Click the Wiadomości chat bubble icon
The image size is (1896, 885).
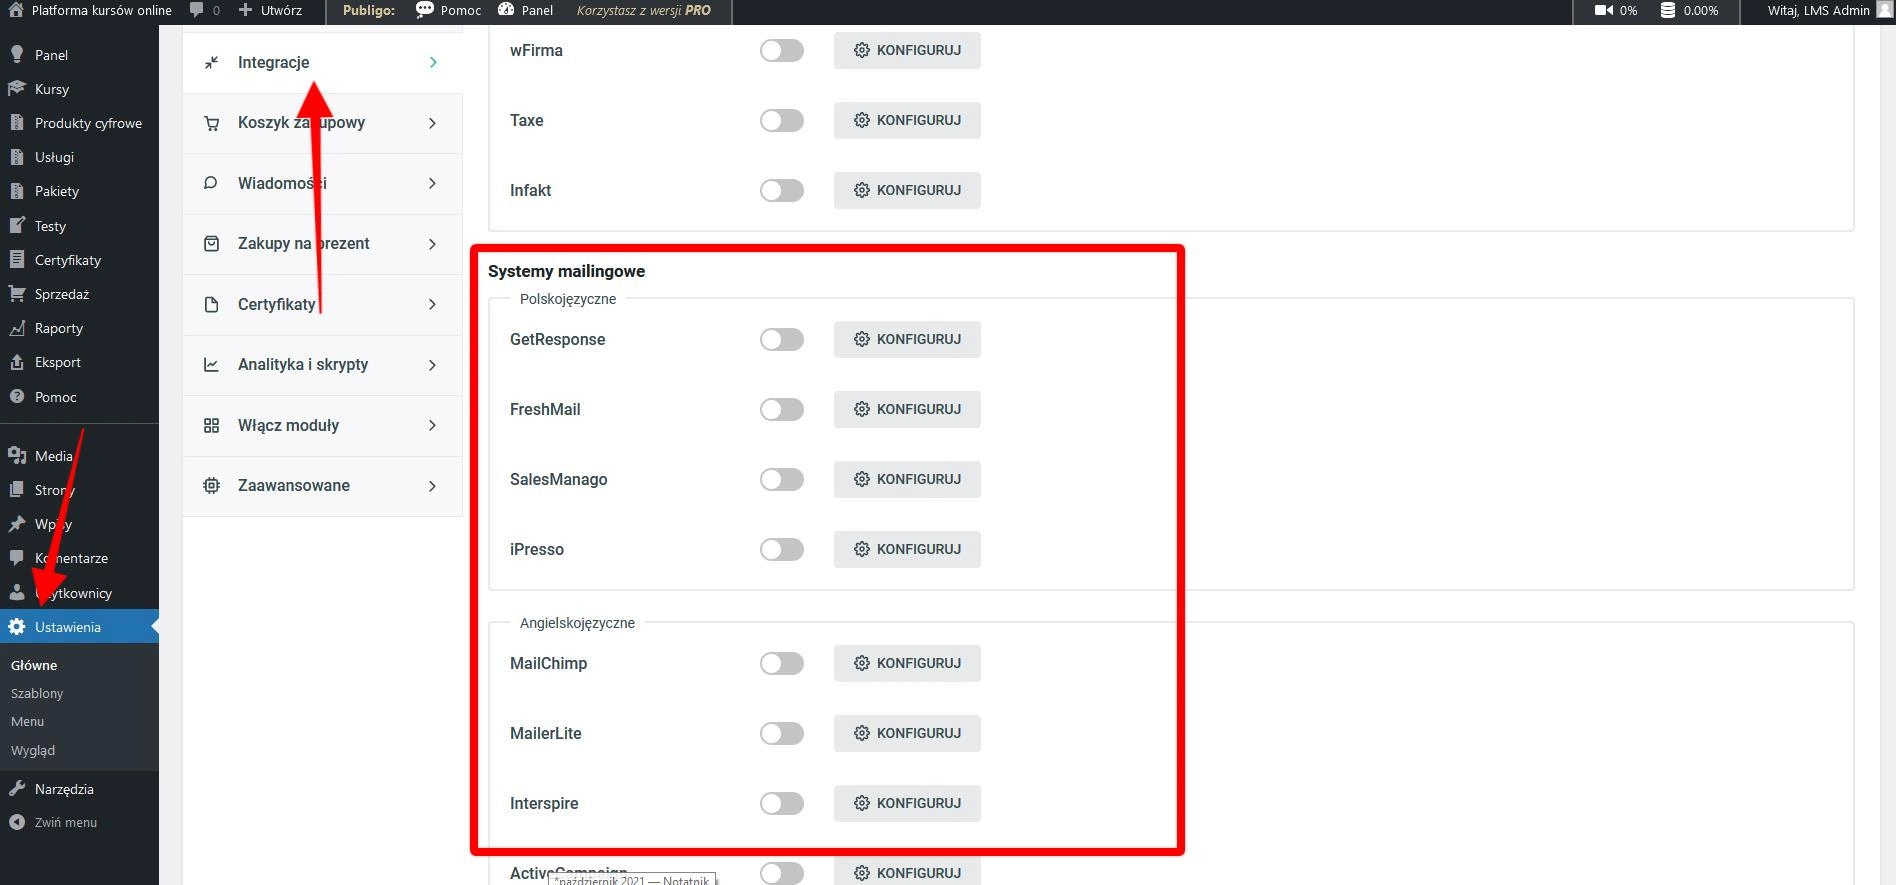pos(211,183)
